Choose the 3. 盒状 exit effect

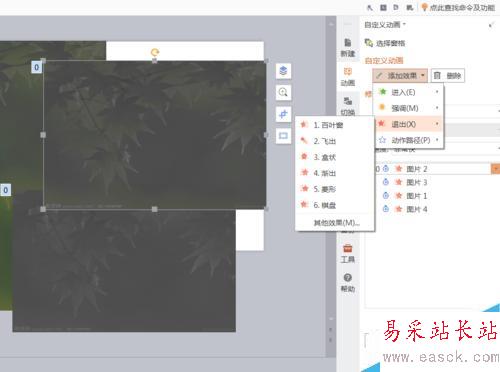click(x=335, y=157)
